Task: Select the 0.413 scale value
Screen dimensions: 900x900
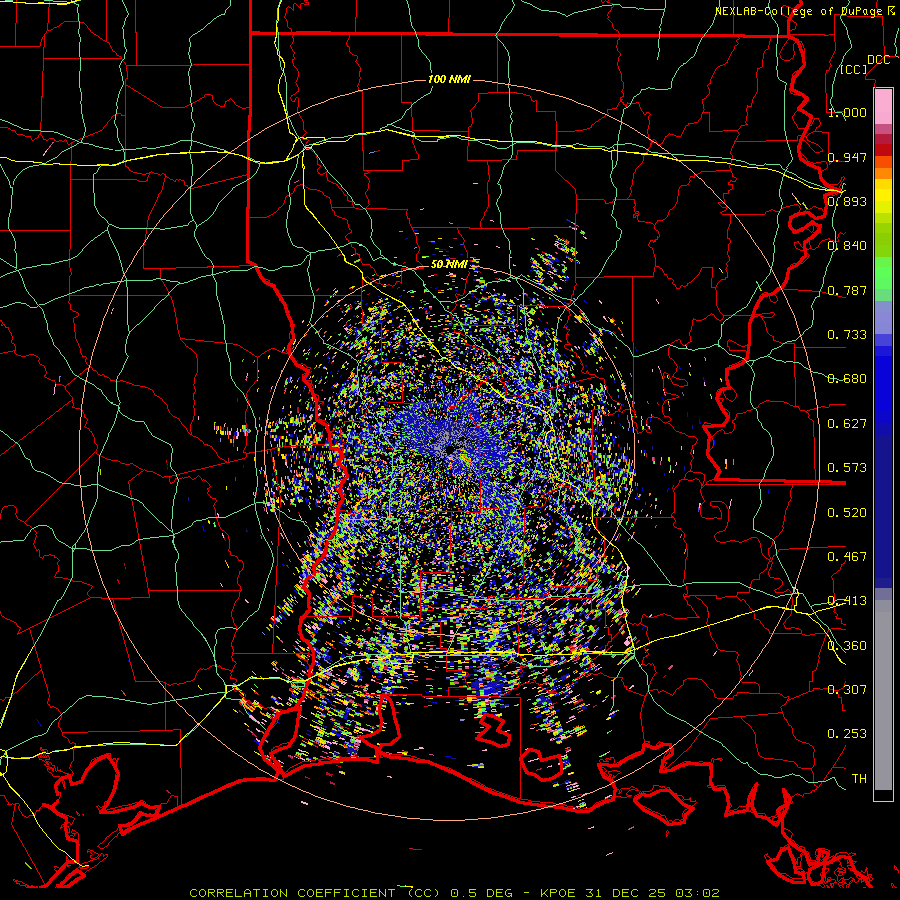Action: pyautogui.click(x=847, y=601)
